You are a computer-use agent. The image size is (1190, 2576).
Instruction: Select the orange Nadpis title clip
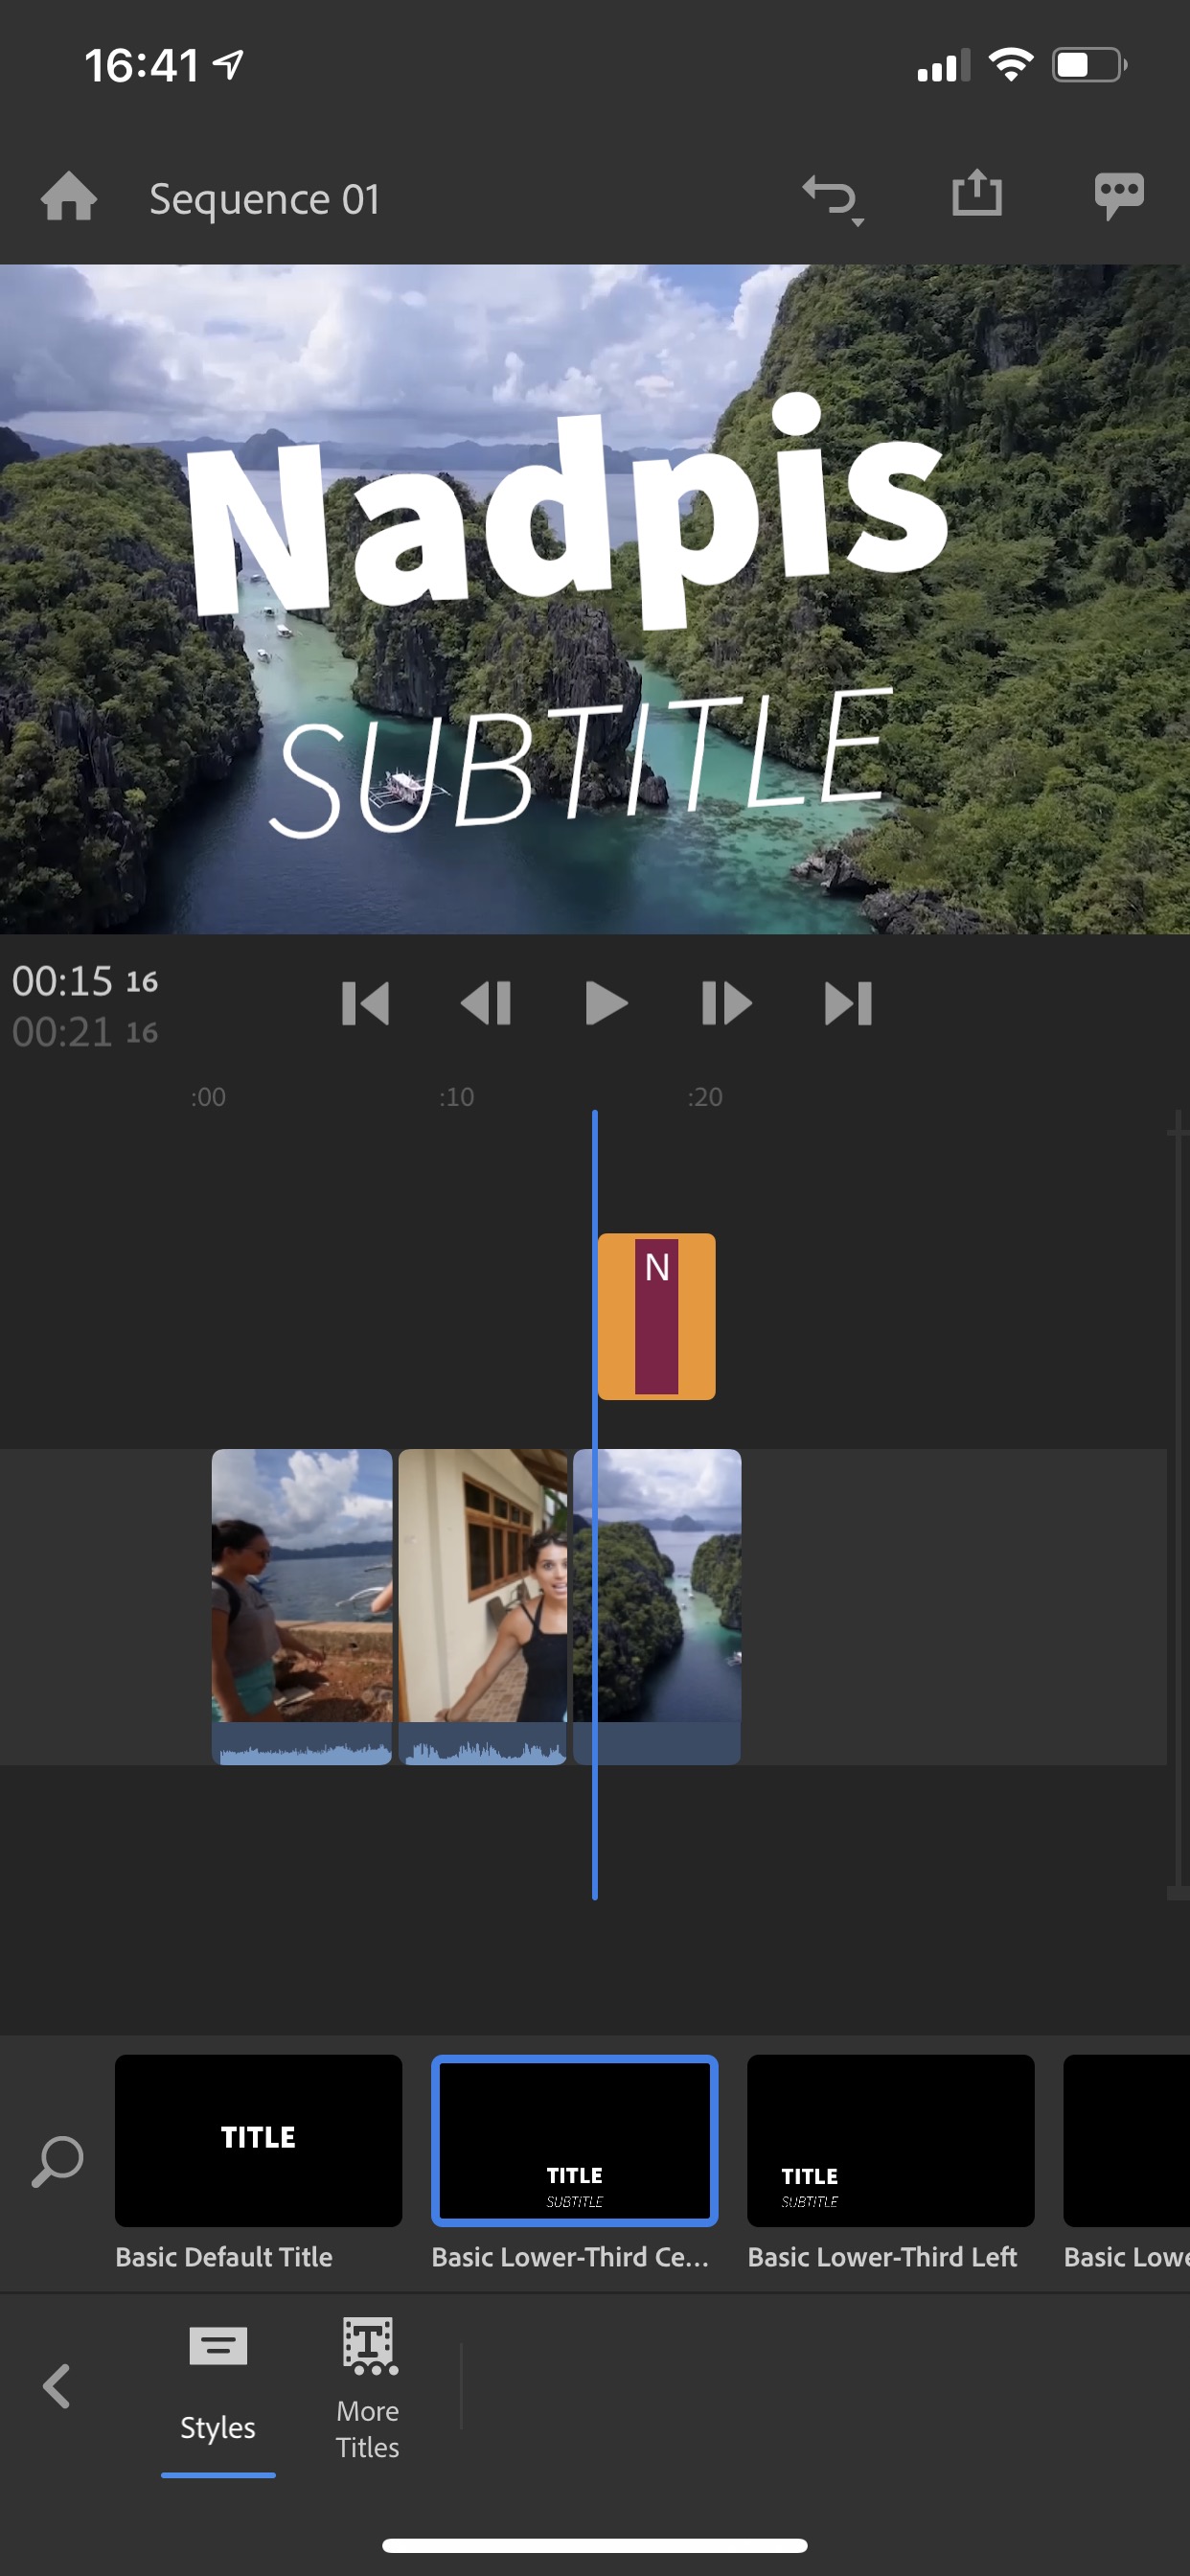[656, 1316]
